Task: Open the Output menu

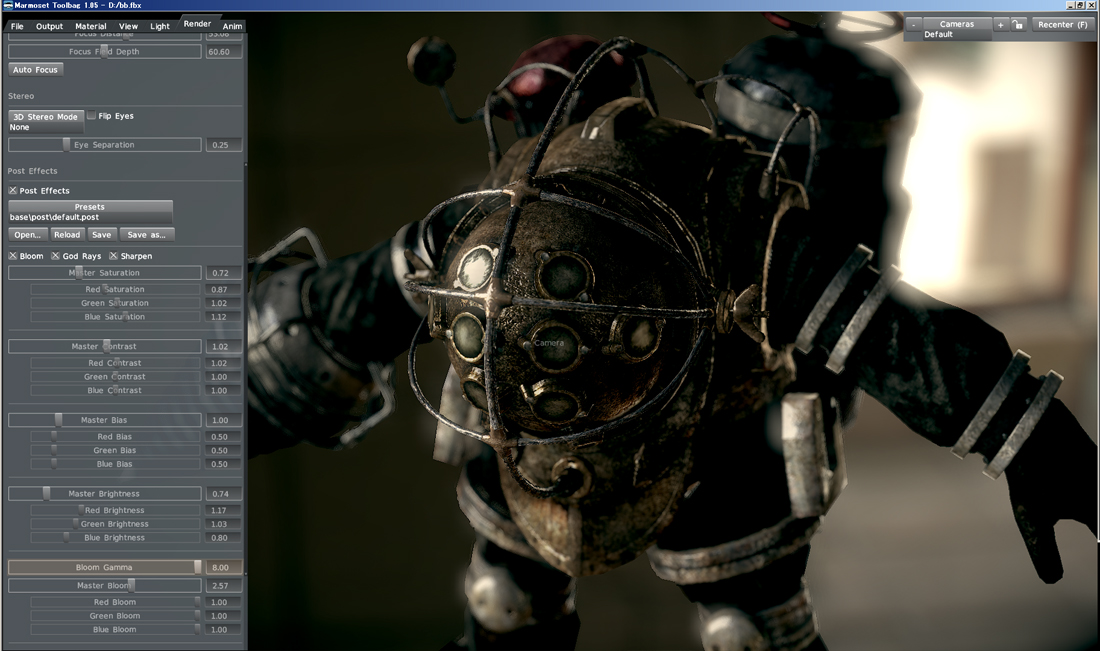Action: [49, 26]
